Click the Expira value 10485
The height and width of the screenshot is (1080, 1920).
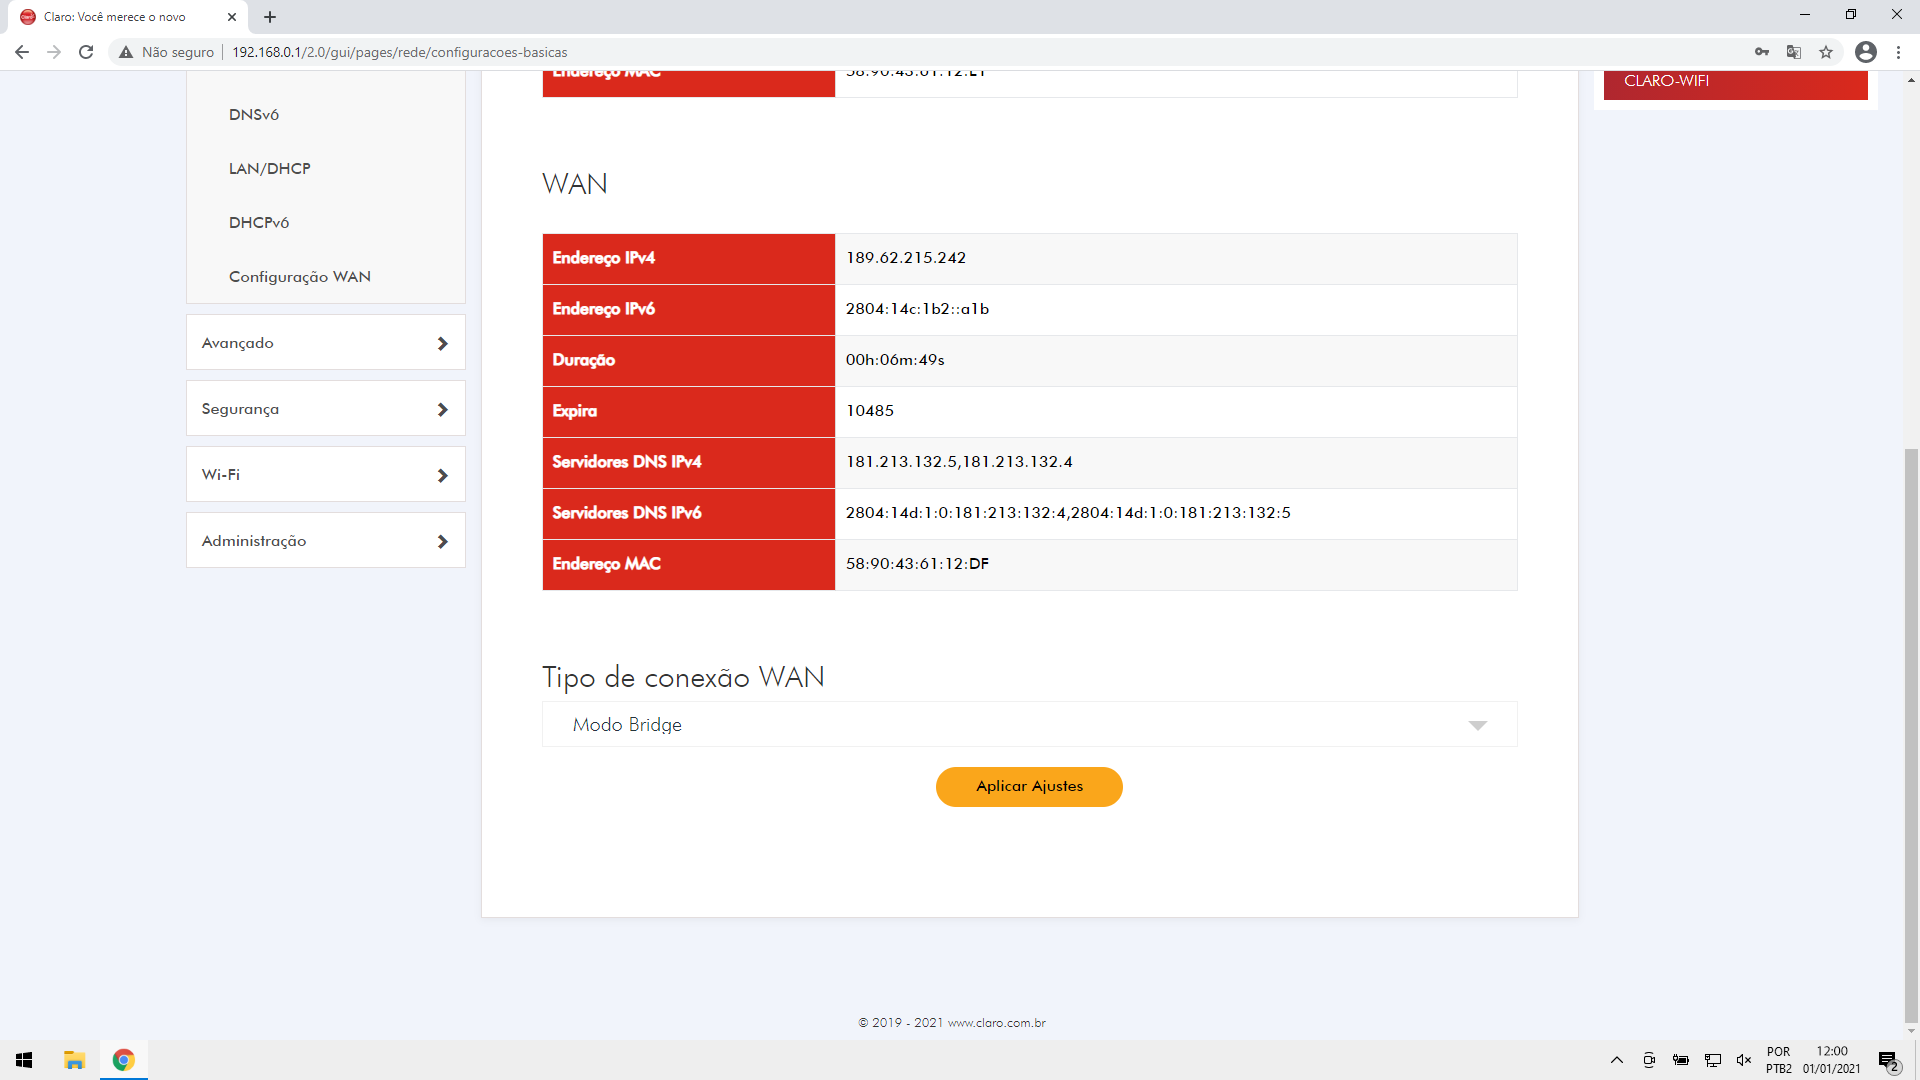870,411
